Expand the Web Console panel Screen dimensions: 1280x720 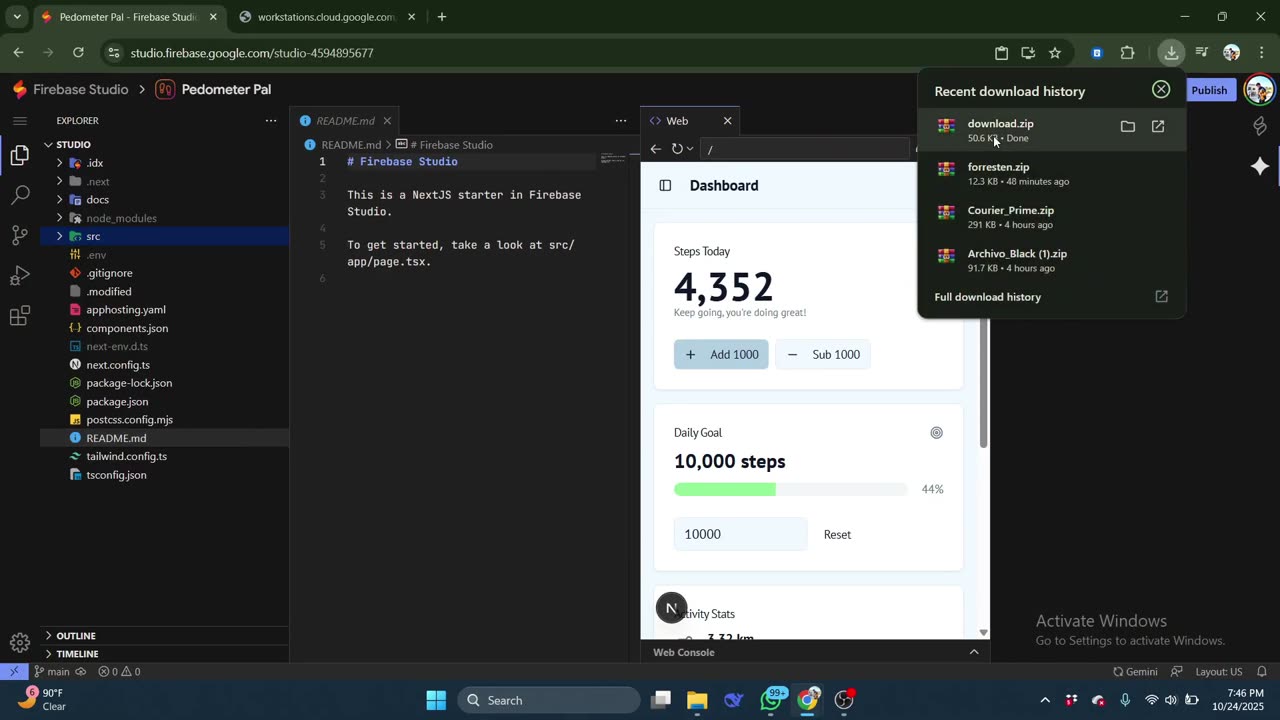coord(974,652)
